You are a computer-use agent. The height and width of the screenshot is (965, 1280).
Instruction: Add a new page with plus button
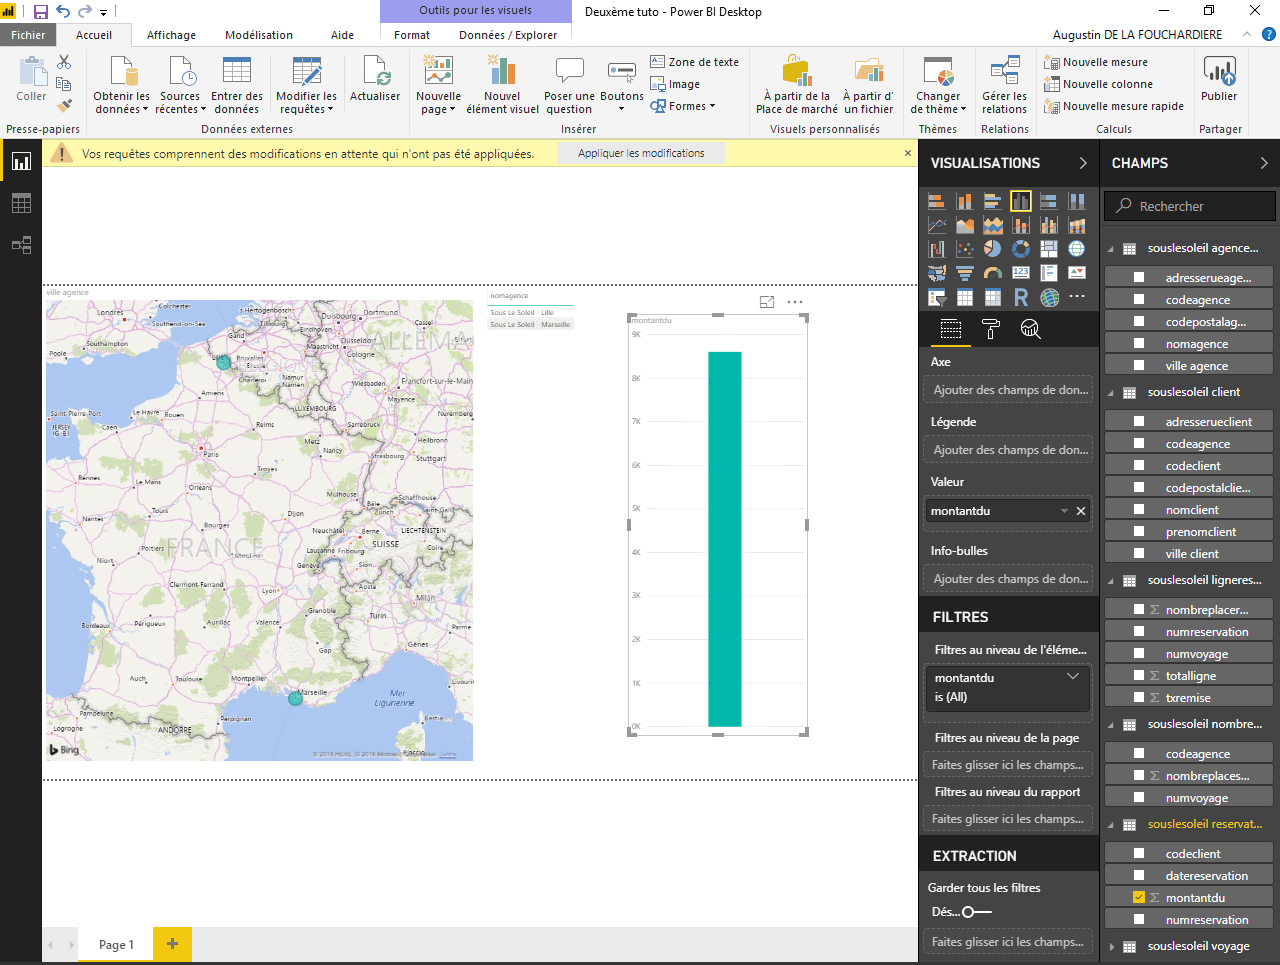pyautogui.click(x=172, y=943)
